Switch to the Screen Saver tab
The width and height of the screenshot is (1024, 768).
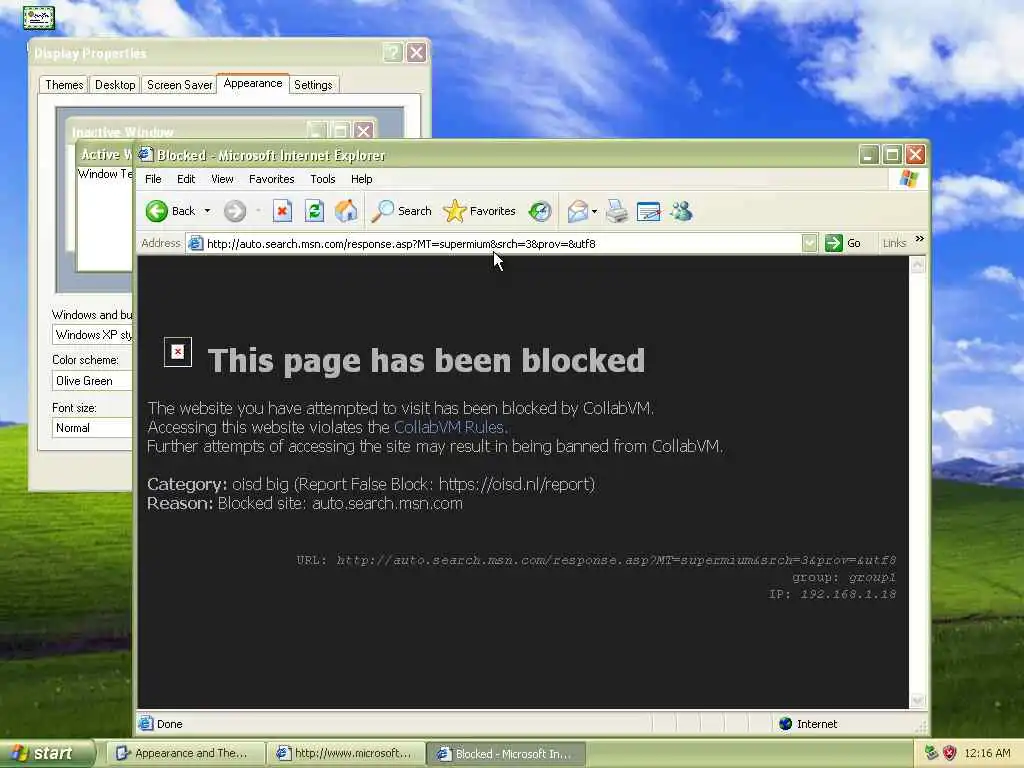coord(180,85)
